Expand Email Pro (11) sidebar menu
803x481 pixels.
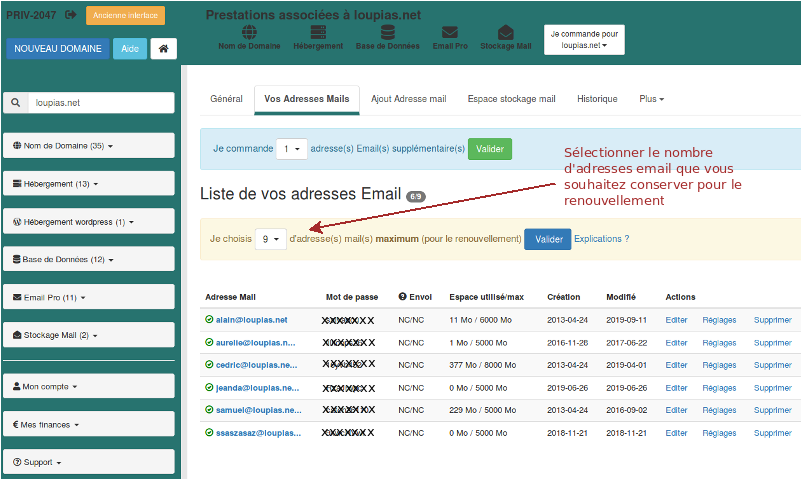point(89,297)
